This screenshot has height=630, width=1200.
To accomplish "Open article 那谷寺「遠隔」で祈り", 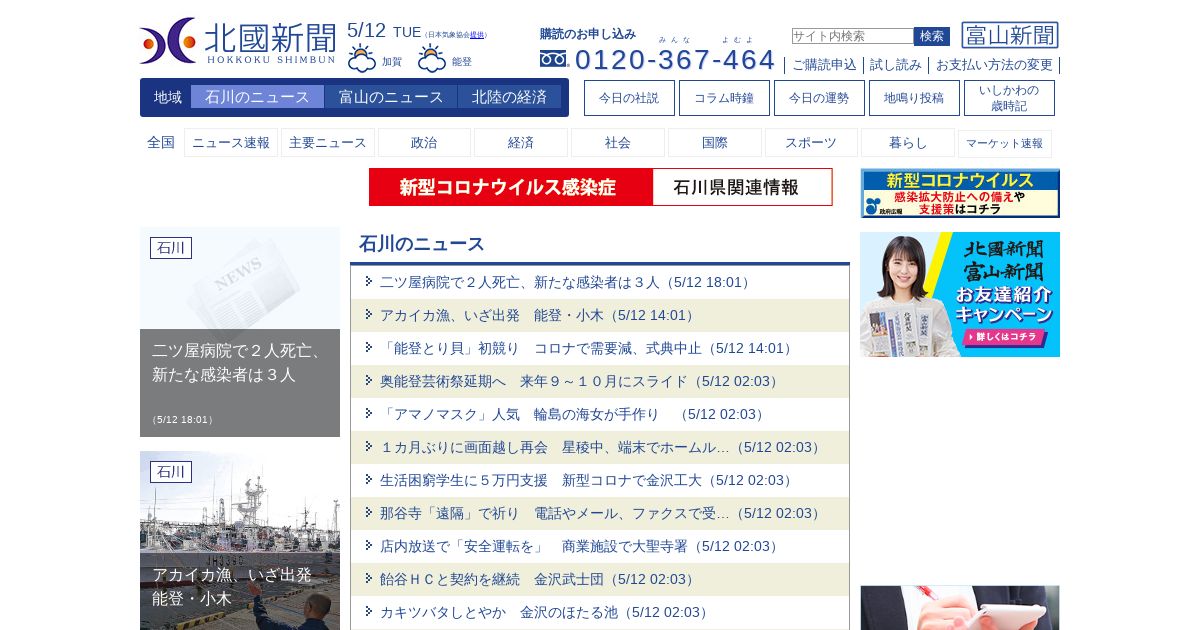I will tap(601, 513).
